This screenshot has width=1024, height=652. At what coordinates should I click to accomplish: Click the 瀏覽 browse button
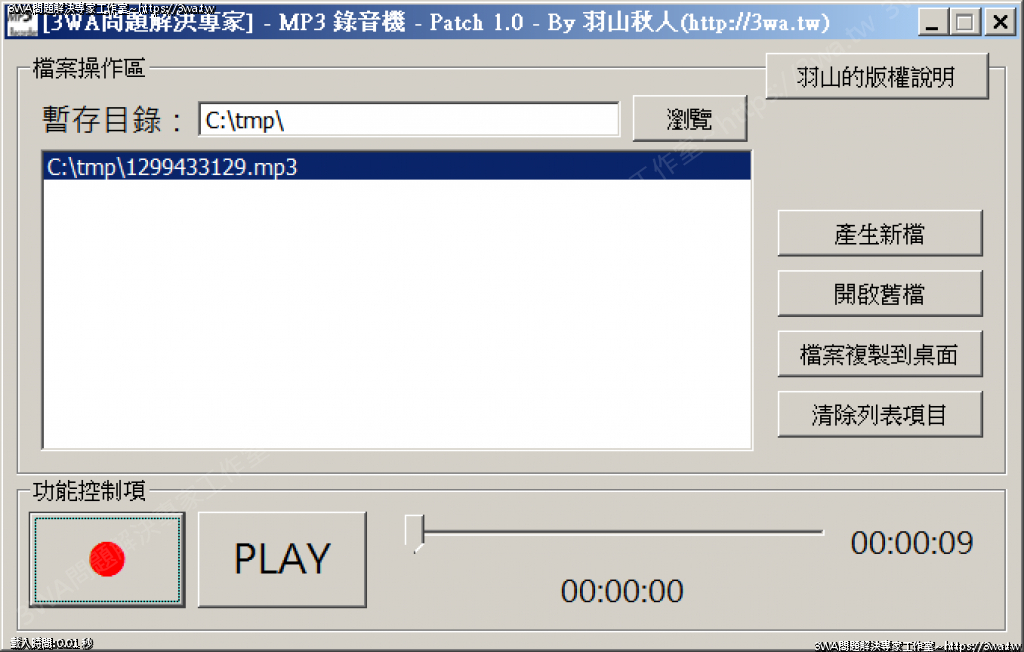(690, 119)
